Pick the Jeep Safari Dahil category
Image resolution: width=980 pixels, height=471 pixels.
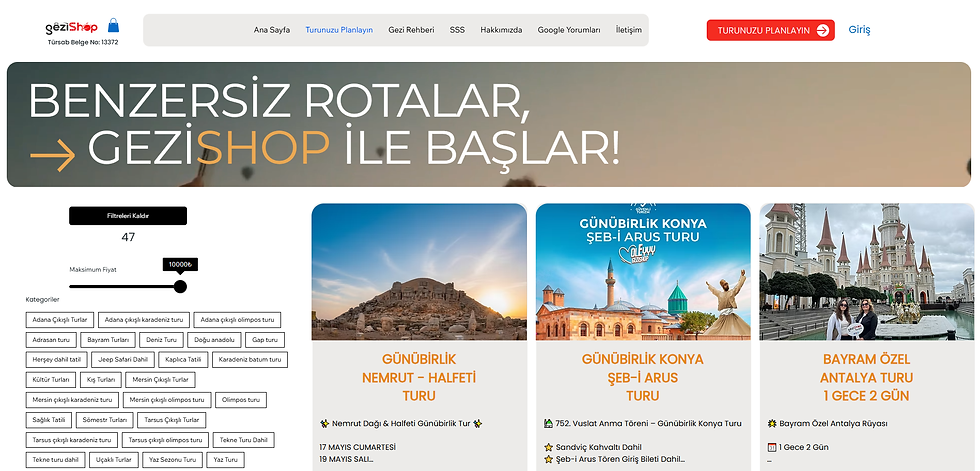point(122,360)
